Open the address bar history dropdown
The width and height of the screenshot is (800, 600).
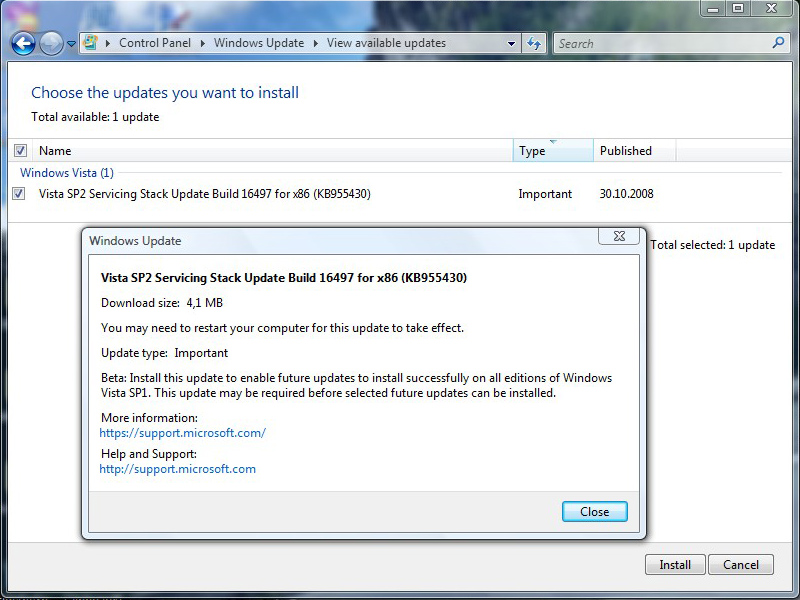[x=511, y=44]
